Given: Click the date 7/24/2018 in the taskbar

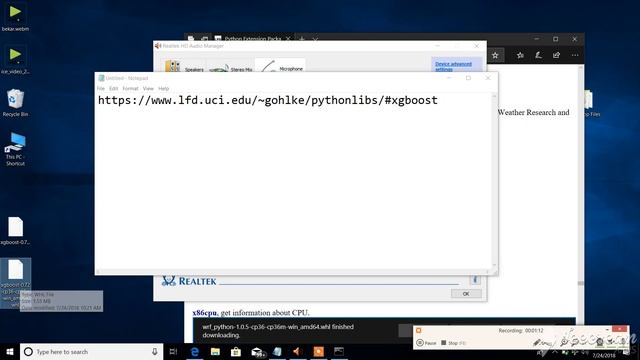Looking at the screenshot, I should 604,356.
